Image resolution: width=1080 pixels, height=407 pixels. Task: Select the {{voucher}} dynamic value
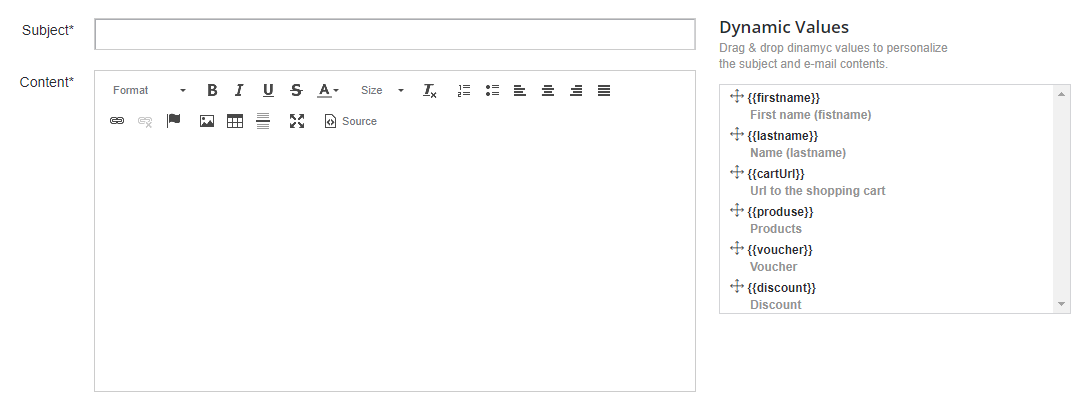(x=780, y=249)
